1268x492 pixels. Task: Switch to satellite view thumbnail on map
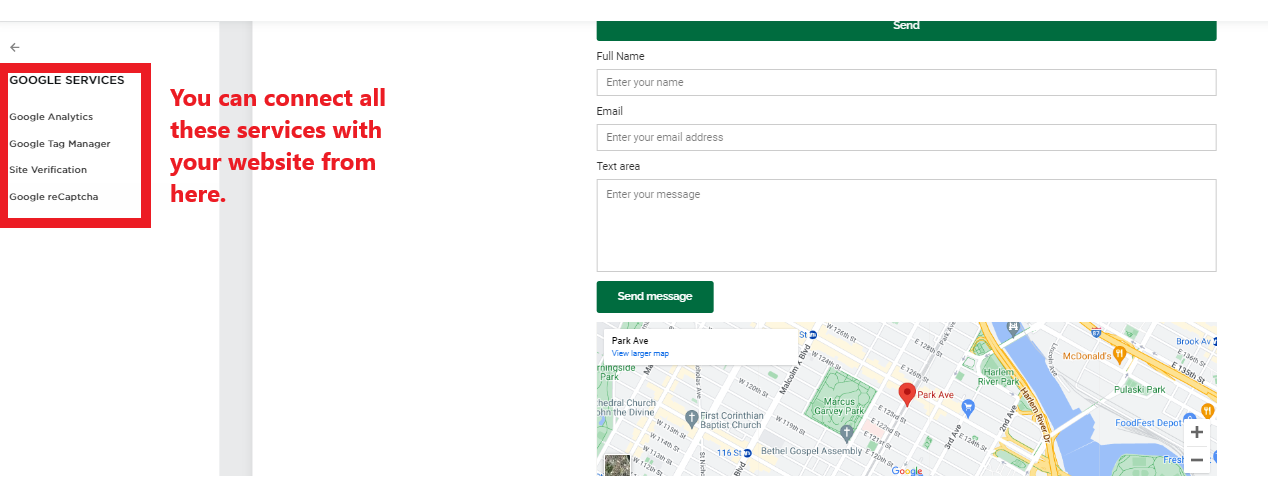pyautogui.click(x=618, y=464)
